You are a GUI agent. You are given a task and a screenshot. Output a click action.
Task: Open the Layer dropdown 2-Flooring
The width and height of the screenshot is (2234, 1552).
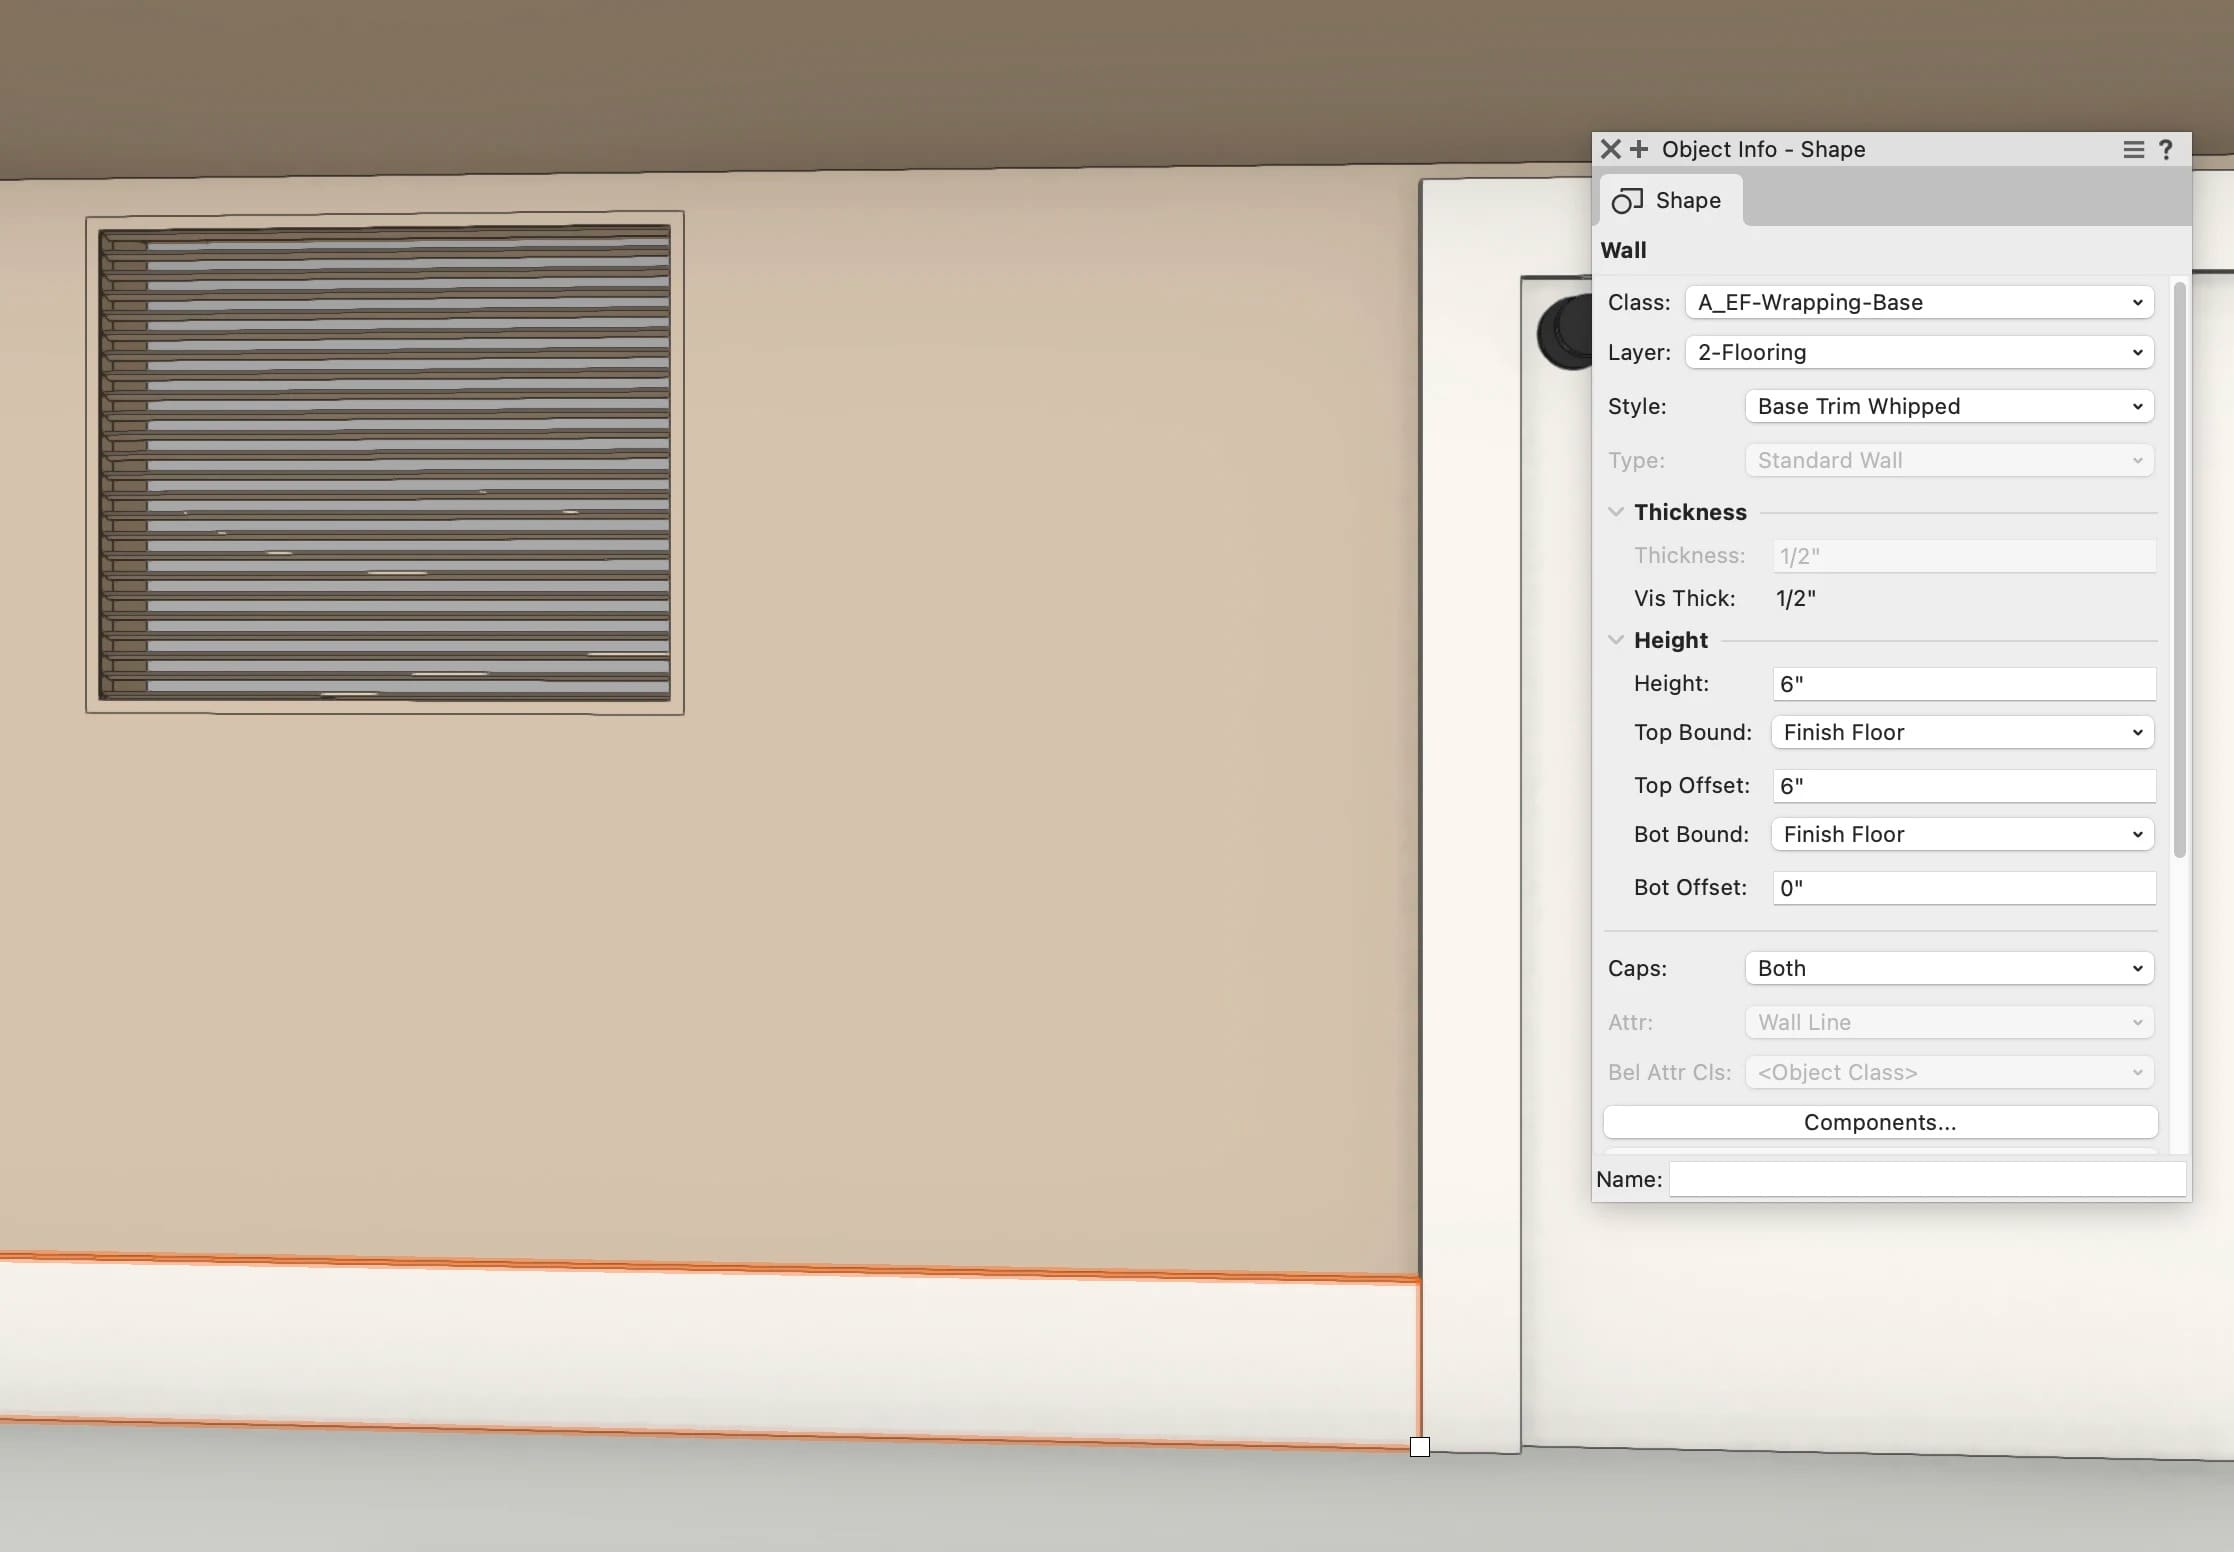pos(1919,352)
